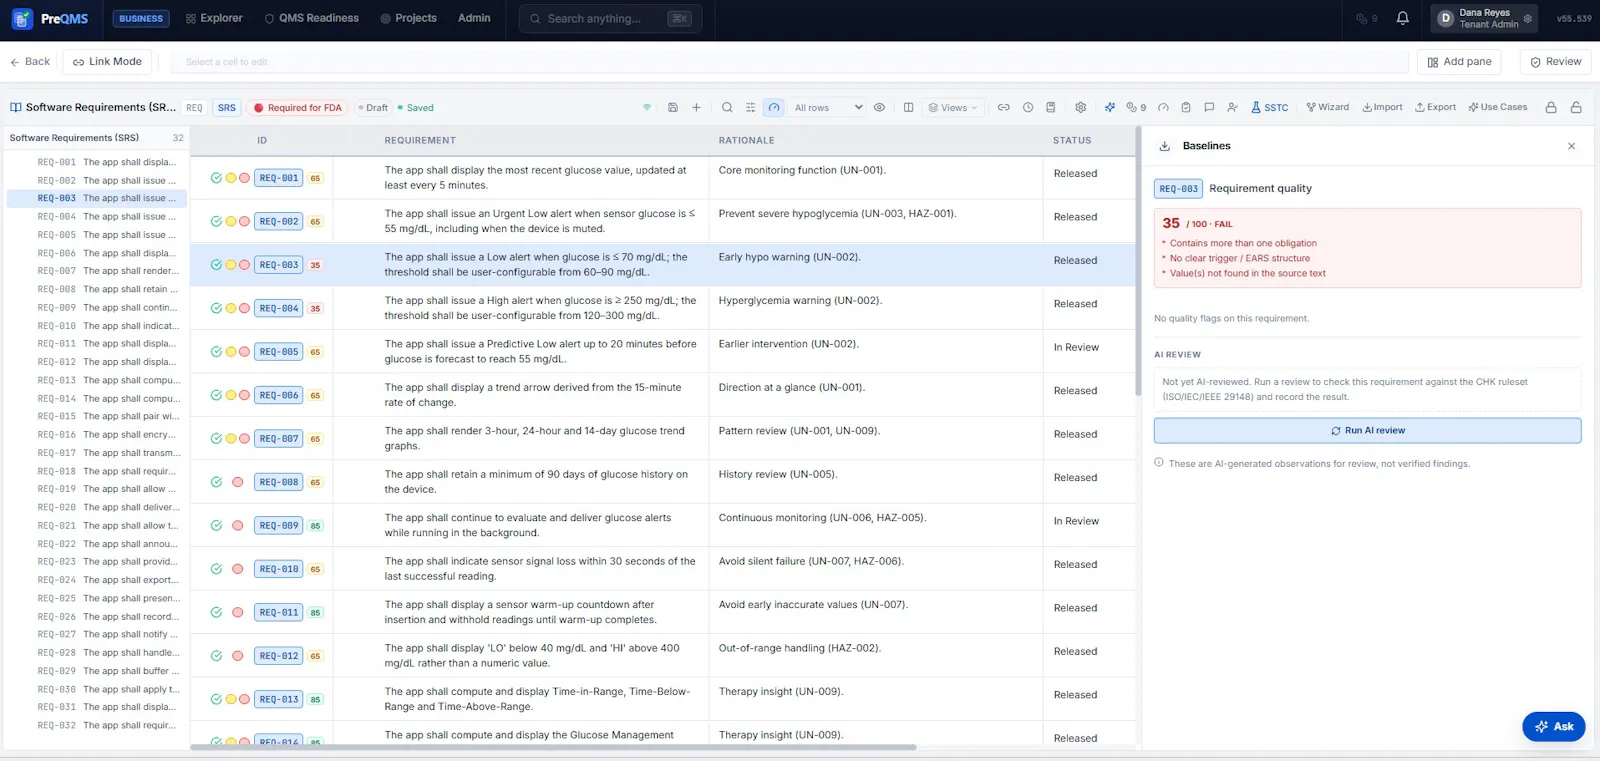Open the Projects menu
The height and width of the screenshot is (761, 1600).
point(408,18)
